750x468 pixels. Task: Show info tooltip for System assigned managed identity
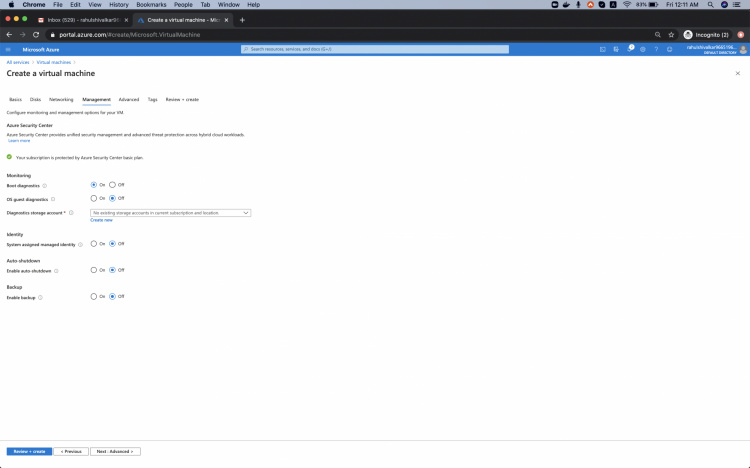tap(80, 245)
